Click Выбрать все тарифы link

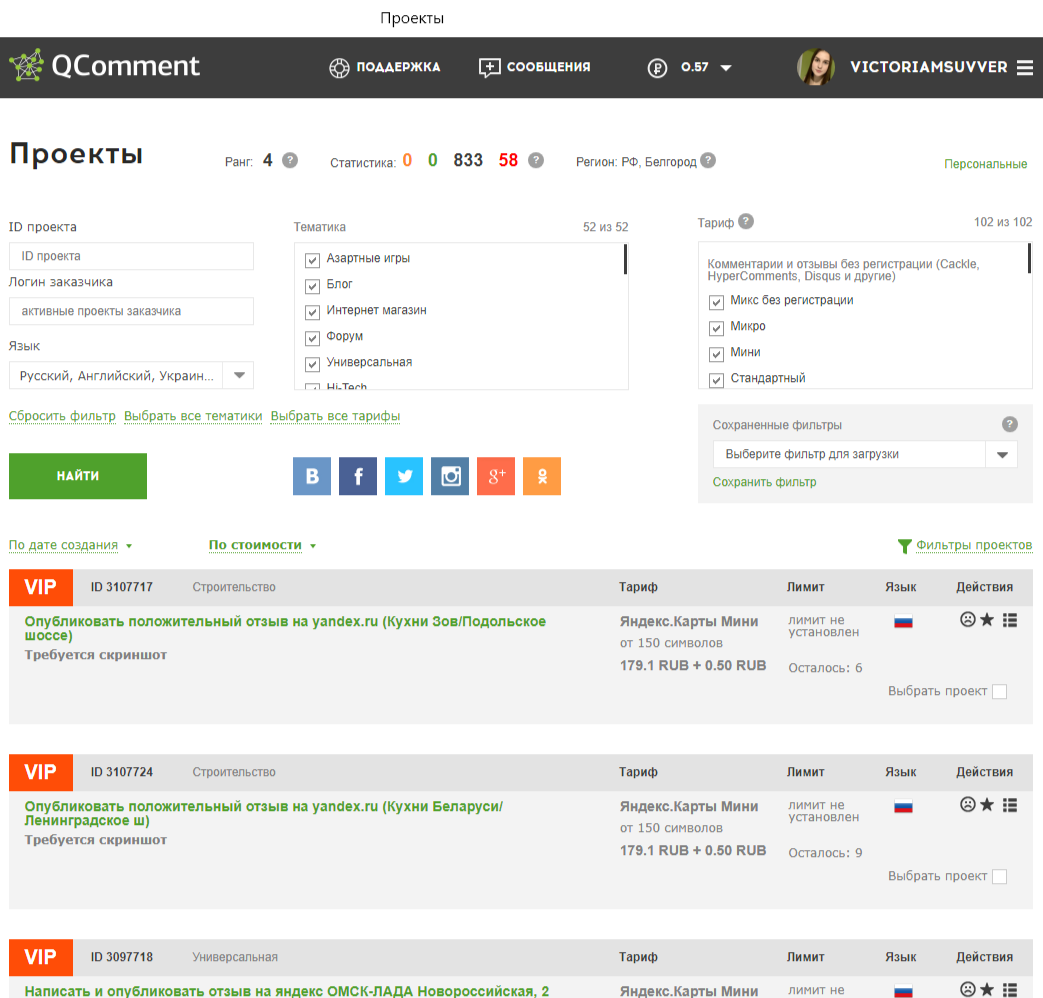click(335, 416)
